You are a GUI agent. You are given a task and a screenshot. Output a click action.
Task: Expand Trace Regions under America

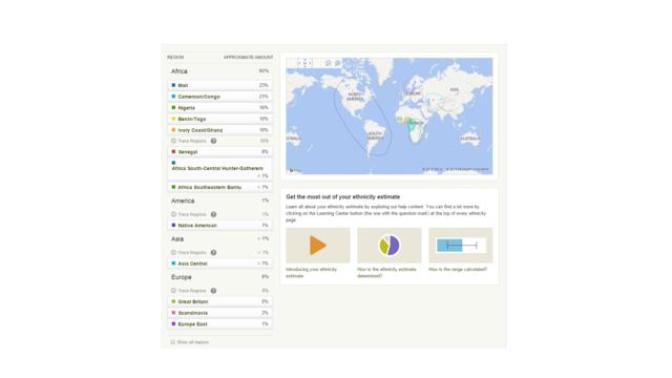pos(189,214)
